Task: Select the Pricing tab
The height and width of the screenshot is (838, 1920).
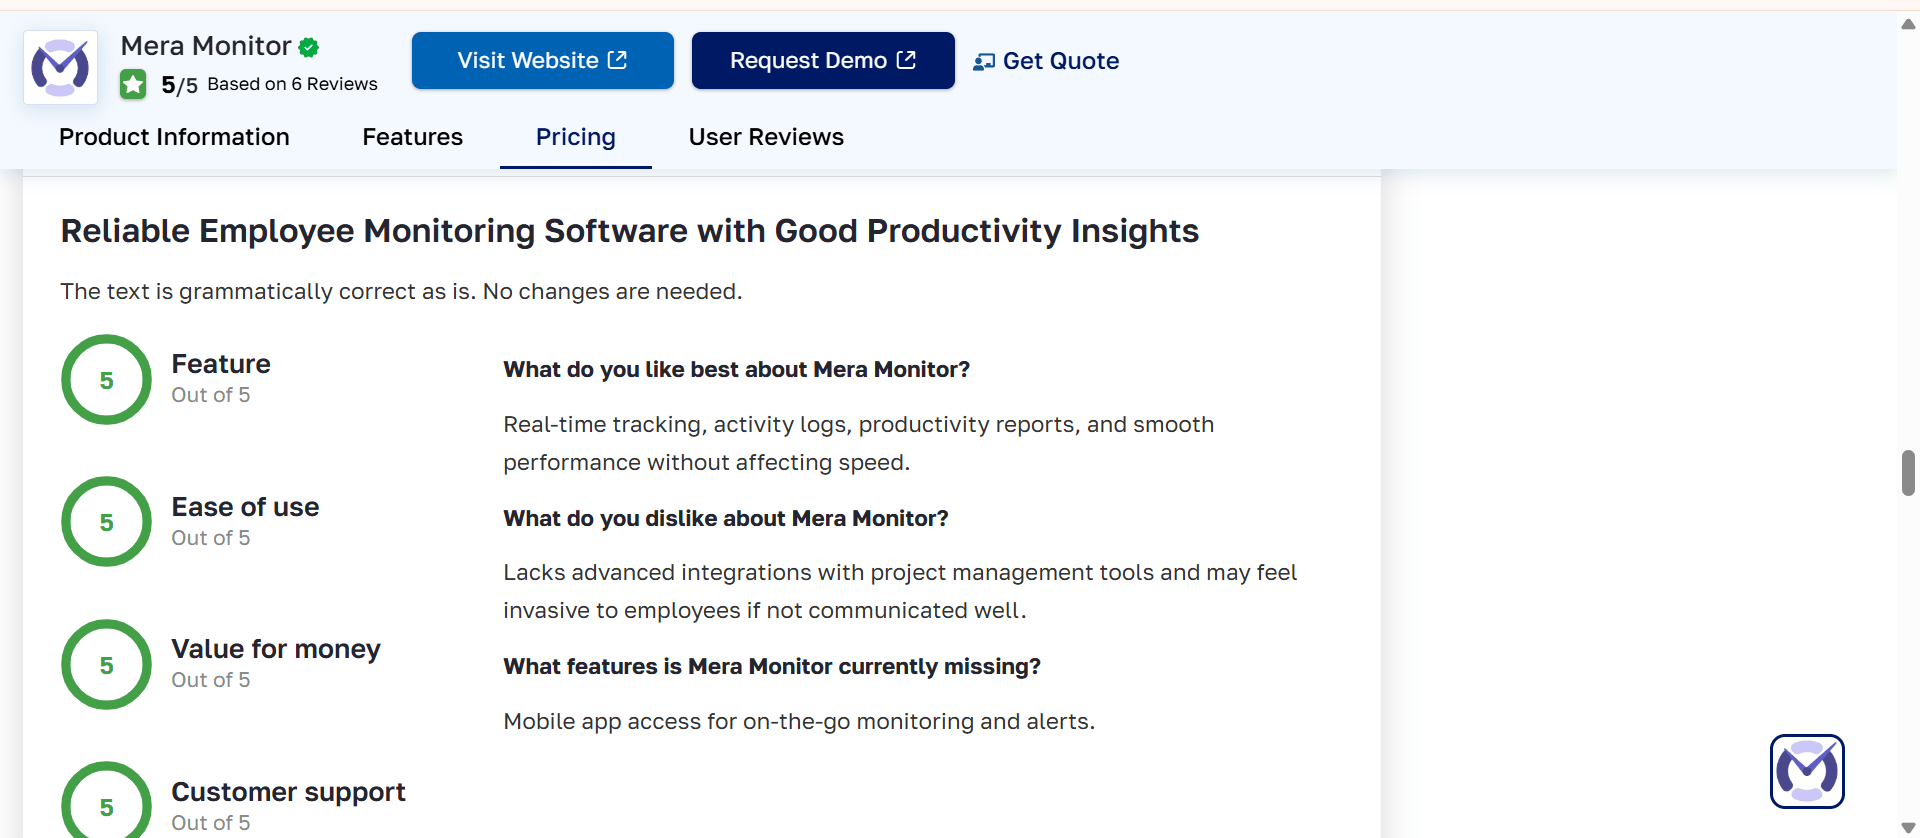Action: click(576, 137)
